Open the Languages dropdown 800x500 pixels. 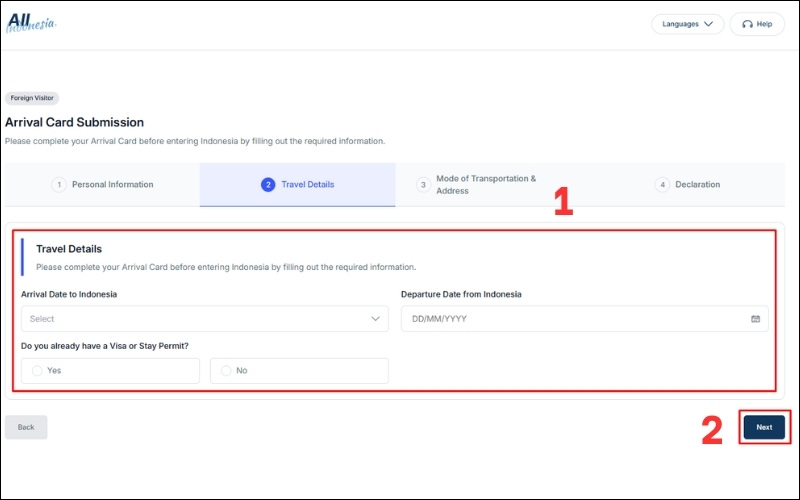point(687,24)
